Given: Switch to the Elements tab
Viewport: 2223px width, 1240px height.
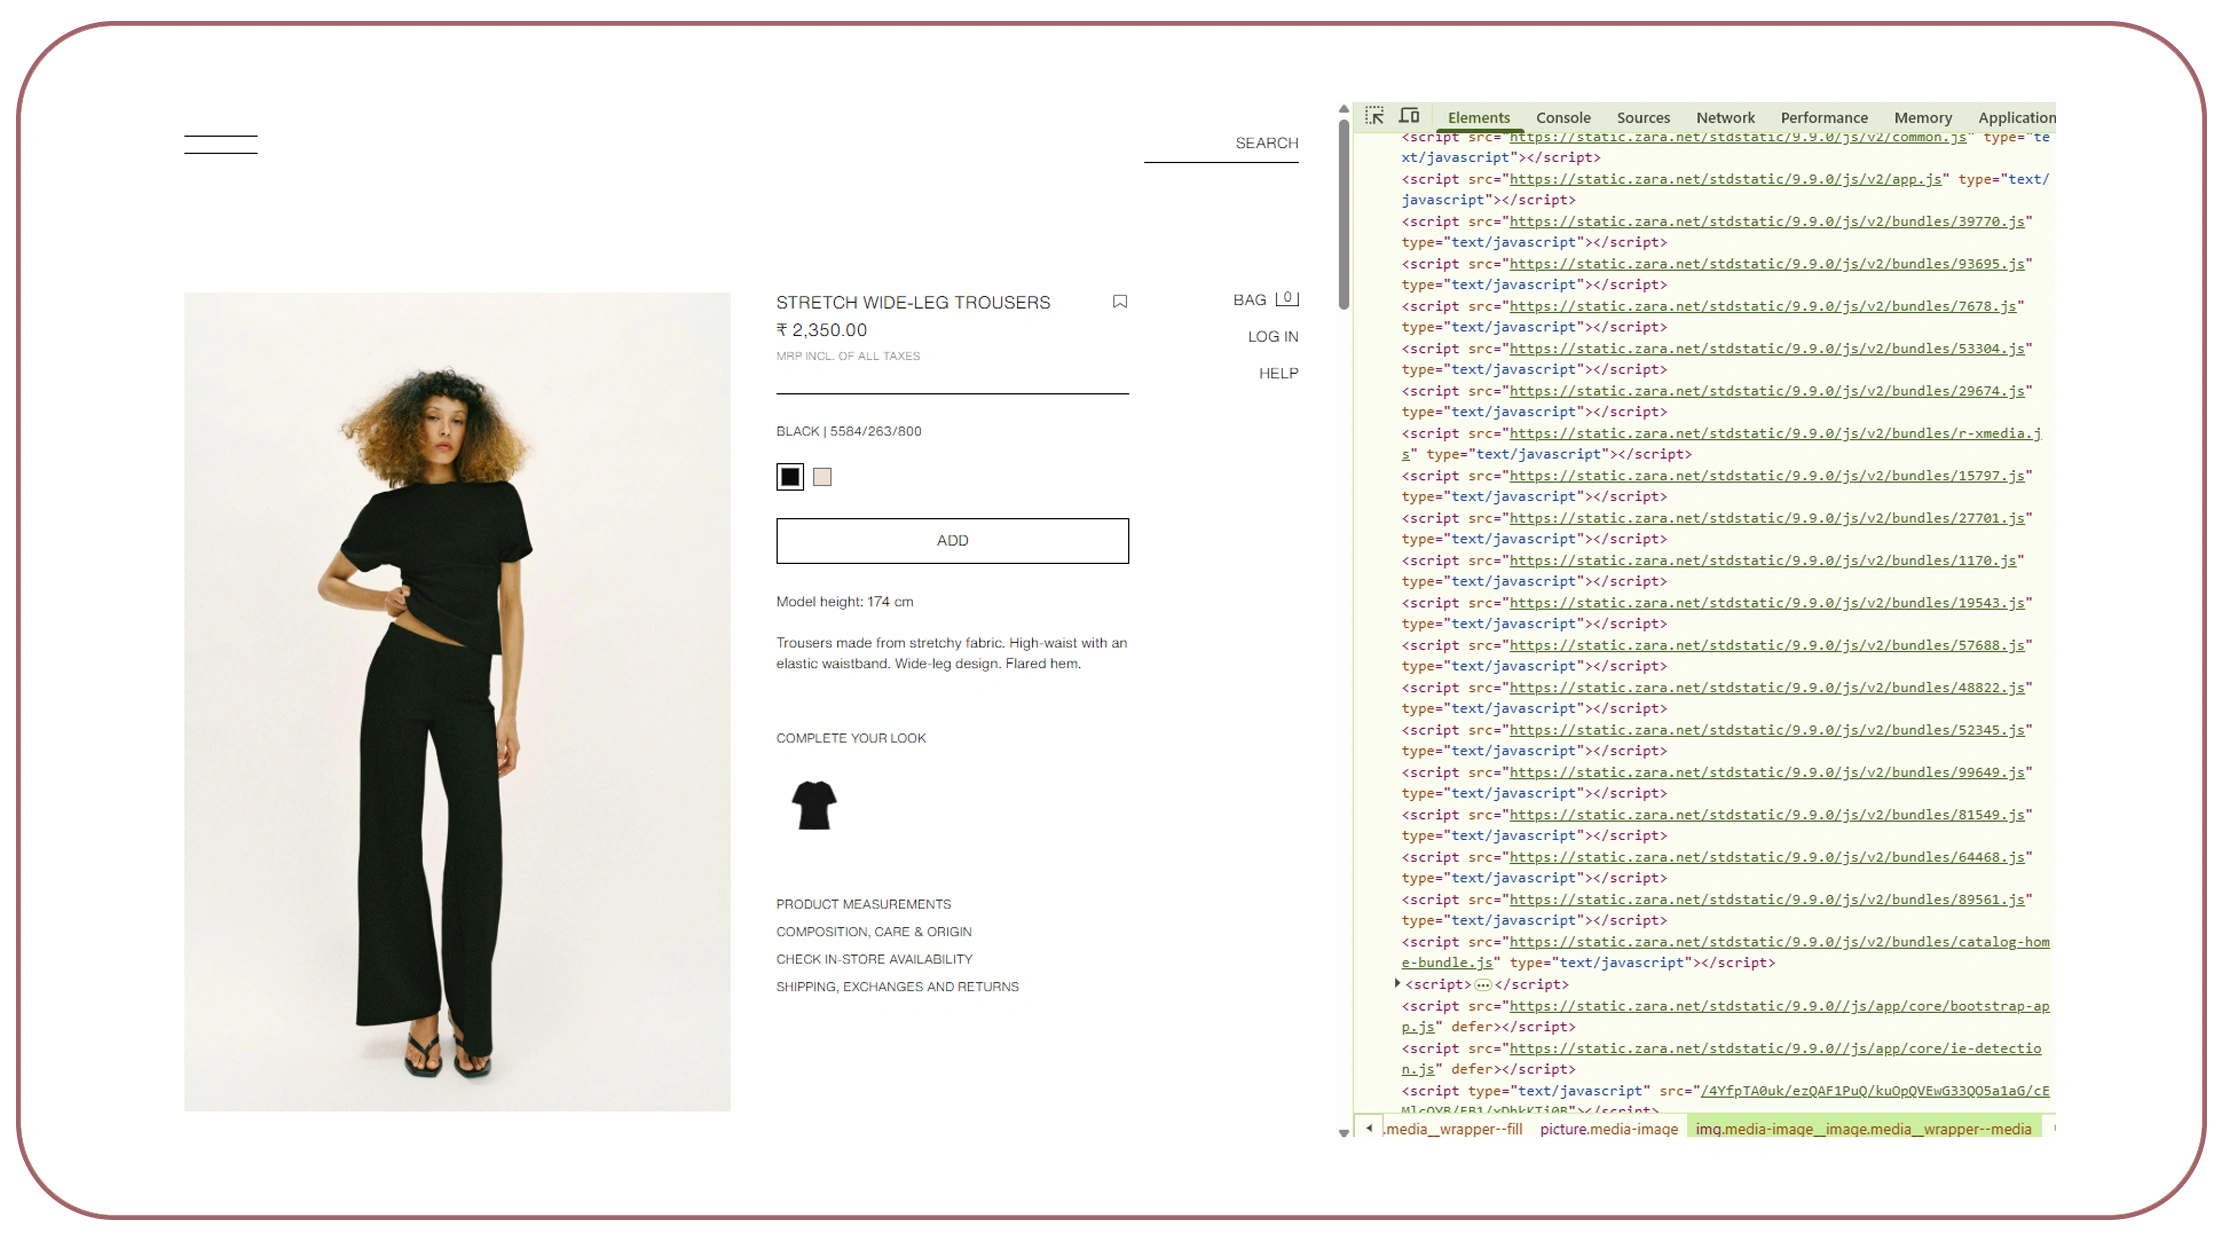Looking at the screenshot, I should click(1479, 118).
